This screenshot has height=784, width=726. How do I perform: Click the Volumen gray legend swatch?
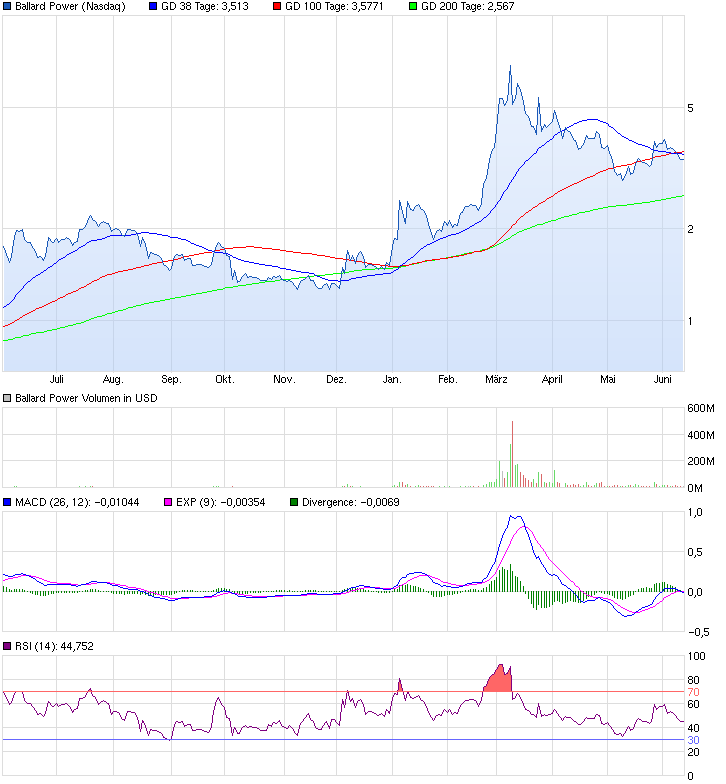coord(7,398)
